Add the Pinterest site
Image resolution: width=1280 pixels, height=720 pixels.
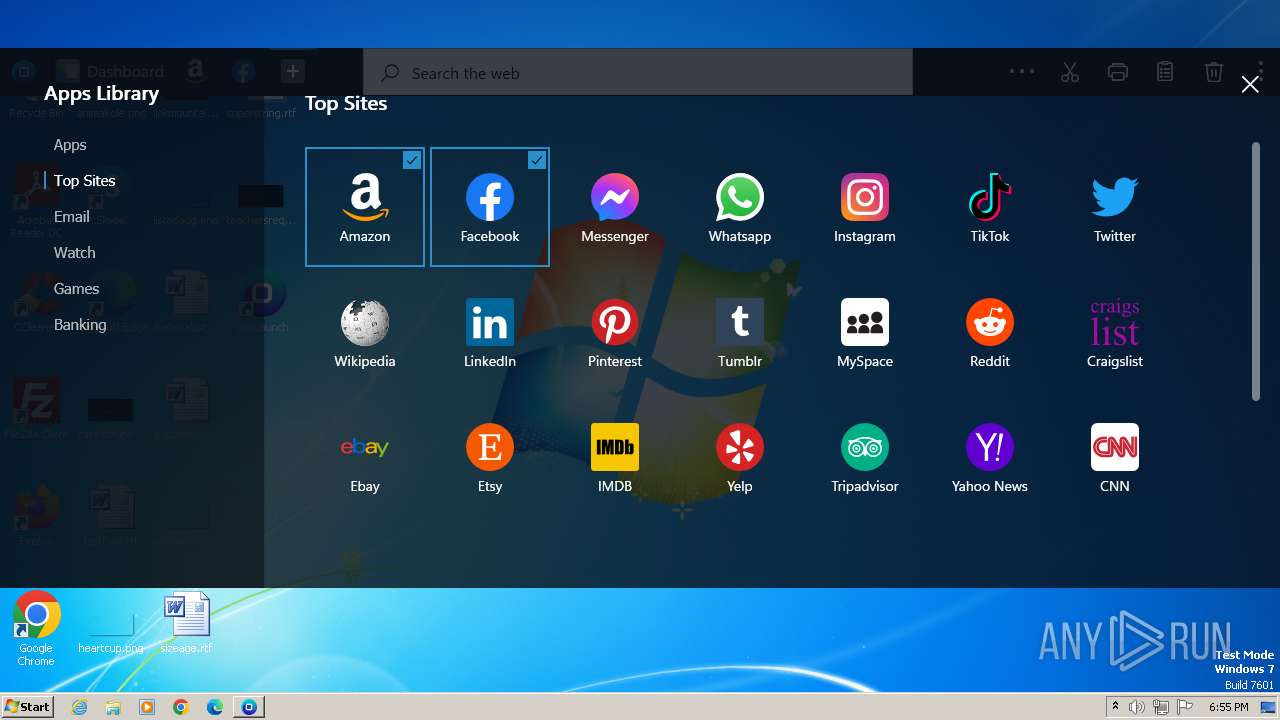click(x=615, y=332)
